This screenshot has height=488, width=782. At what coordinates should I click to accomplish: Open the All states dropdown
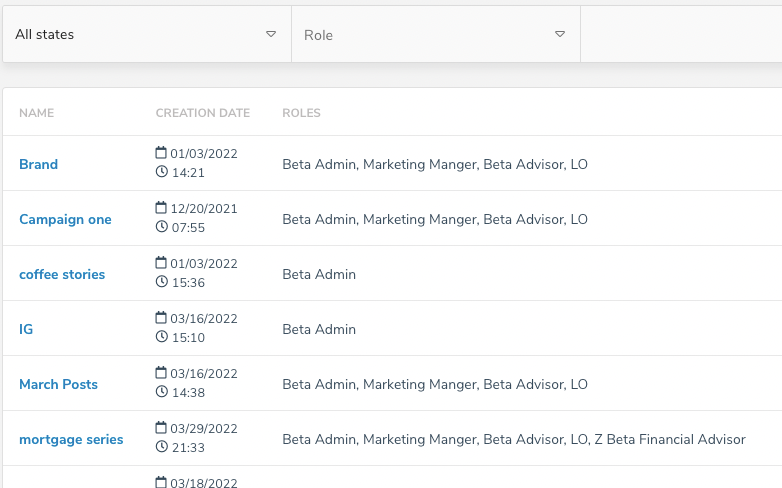[147, 34]
